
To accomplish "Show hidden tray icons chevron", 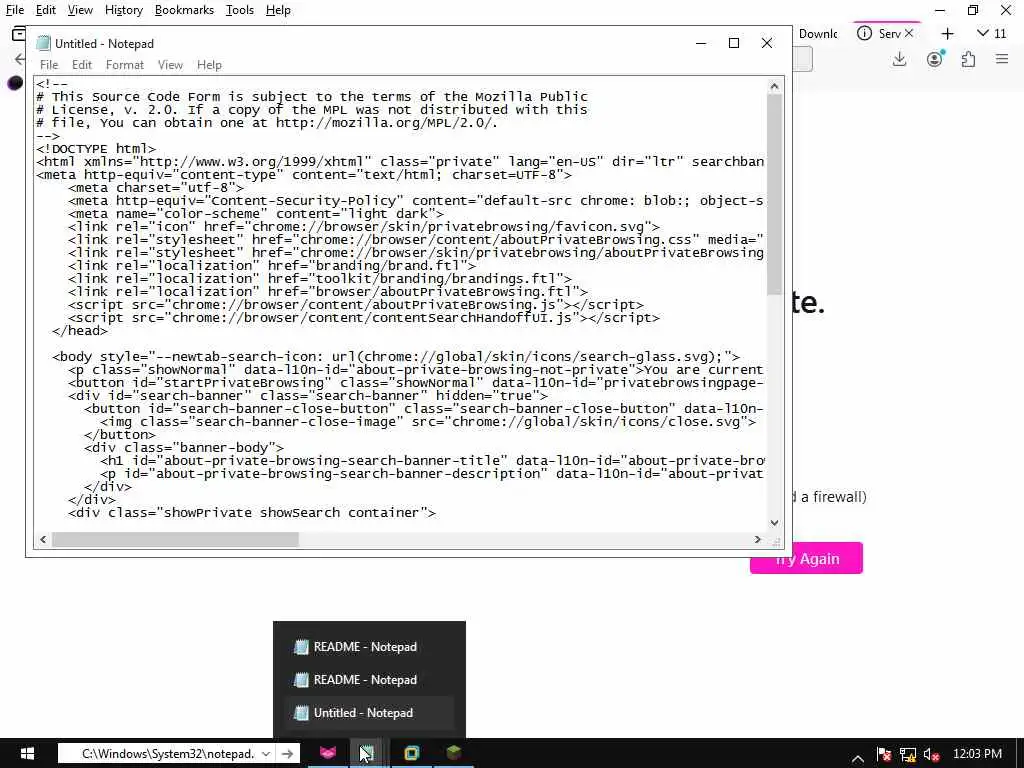I will (x=858, y=756).
